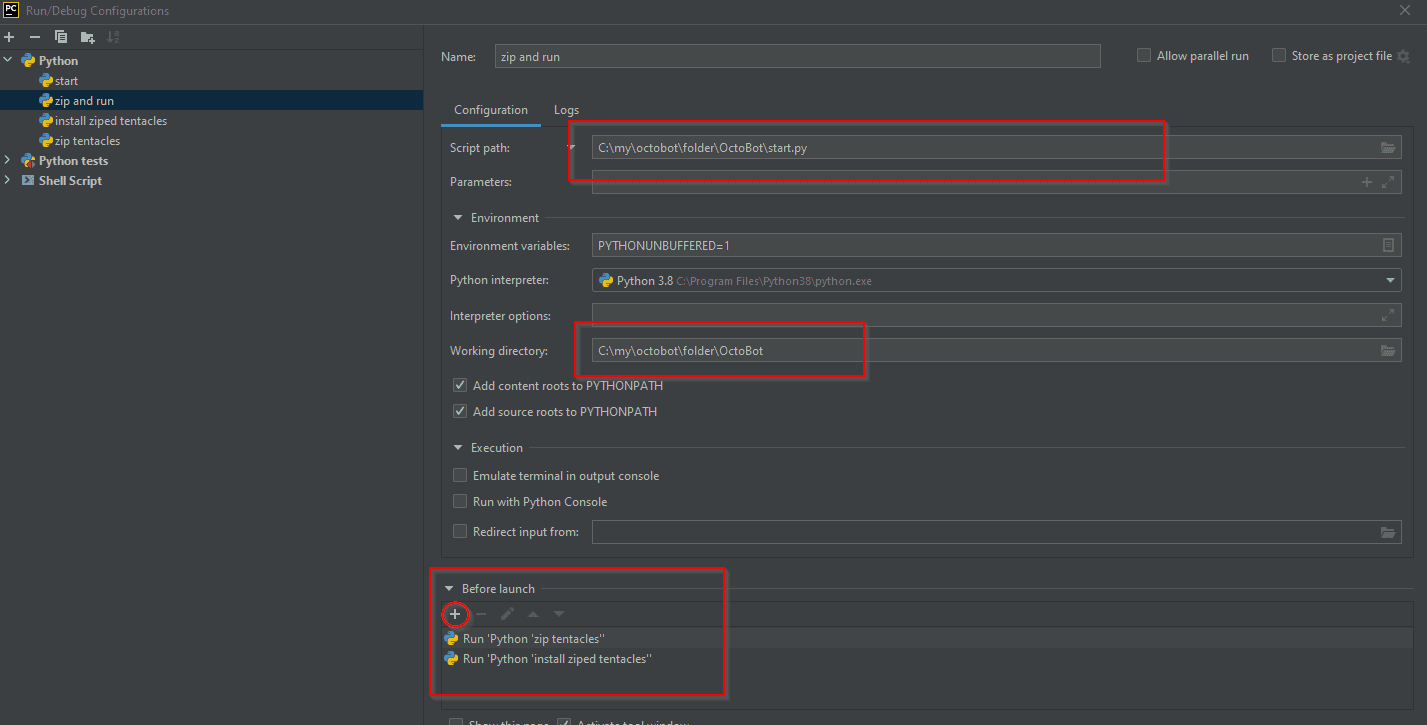This screenshot has height=725, width=1427.
Task: Switch to the Logs tab
Action: click(567, 110)
